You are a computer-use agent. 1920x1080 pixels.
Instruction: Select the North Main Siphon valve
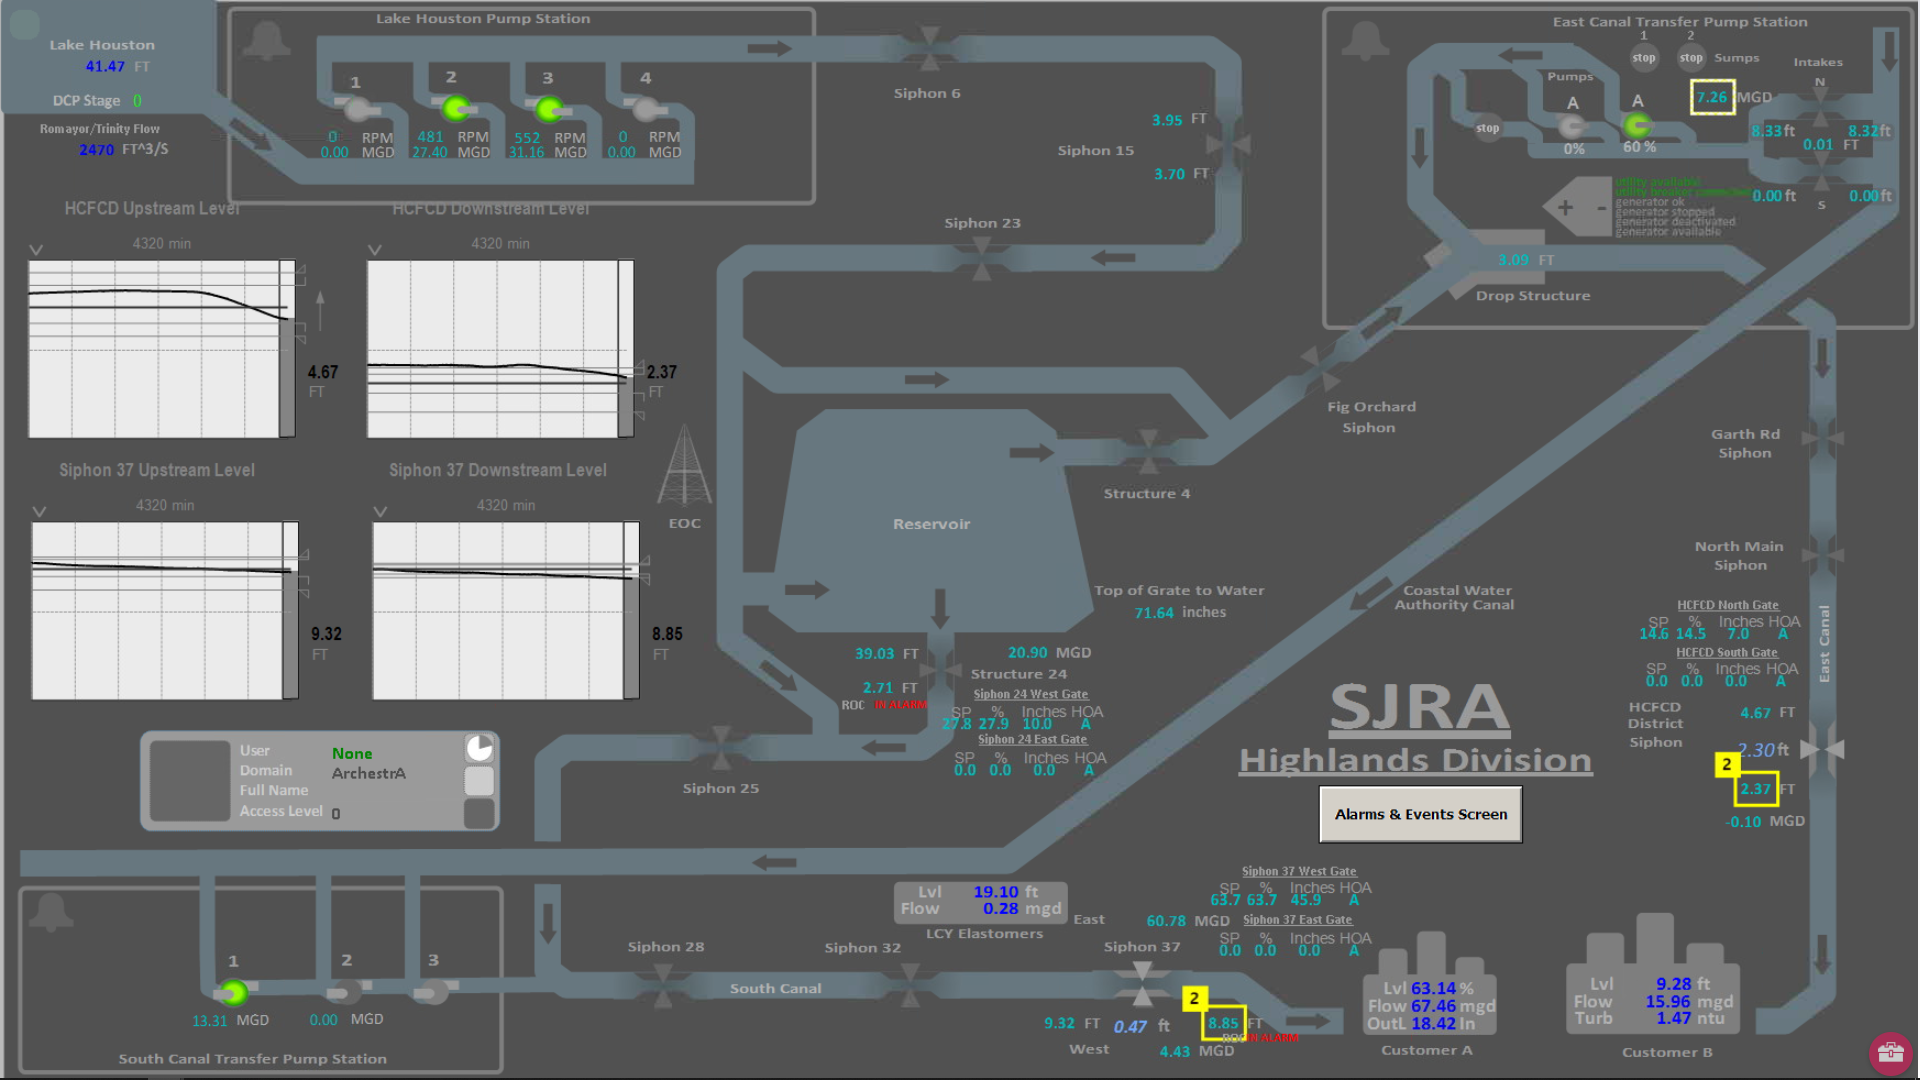pos(1822,554)
